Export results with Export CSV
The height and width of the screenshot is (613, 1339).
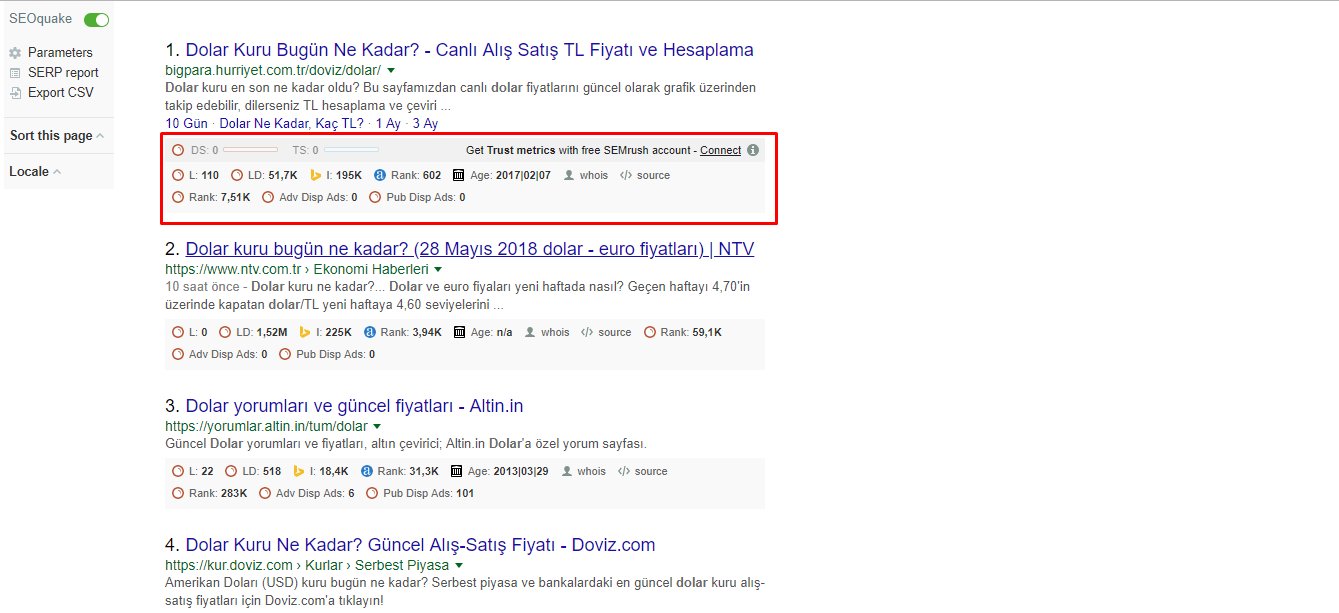tap(60, 93)
